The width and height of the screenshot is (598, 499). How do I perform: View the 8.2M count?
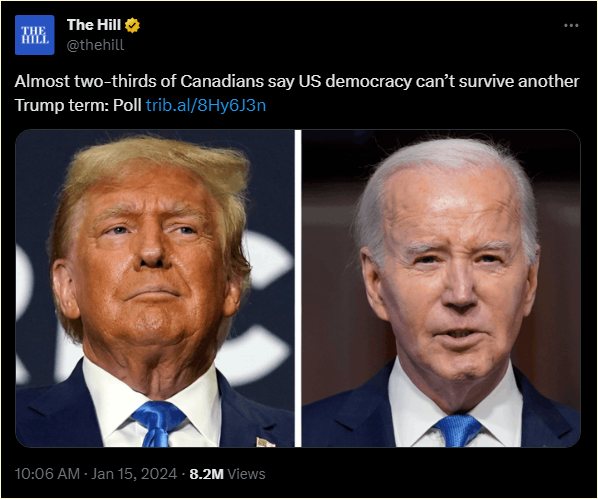coord(206,474)
